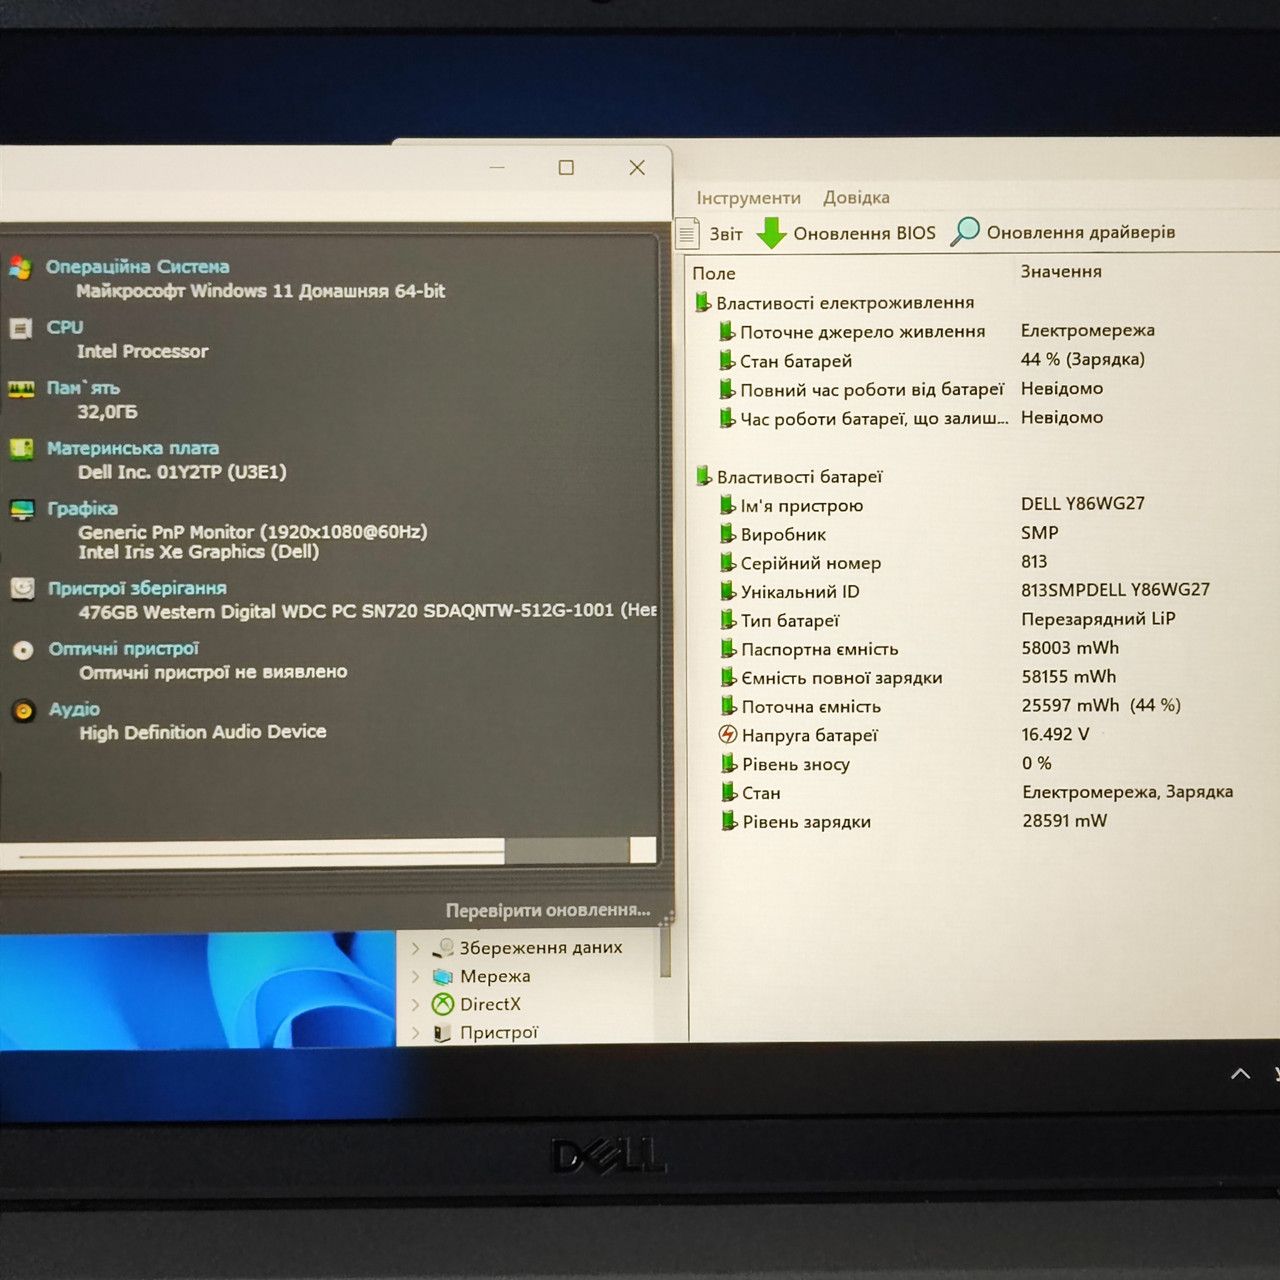The width and height of the screenshot is (1280, 1280).
Task: Click the Пристрої зберігання drive icon
Action: (x=22, y=589)
